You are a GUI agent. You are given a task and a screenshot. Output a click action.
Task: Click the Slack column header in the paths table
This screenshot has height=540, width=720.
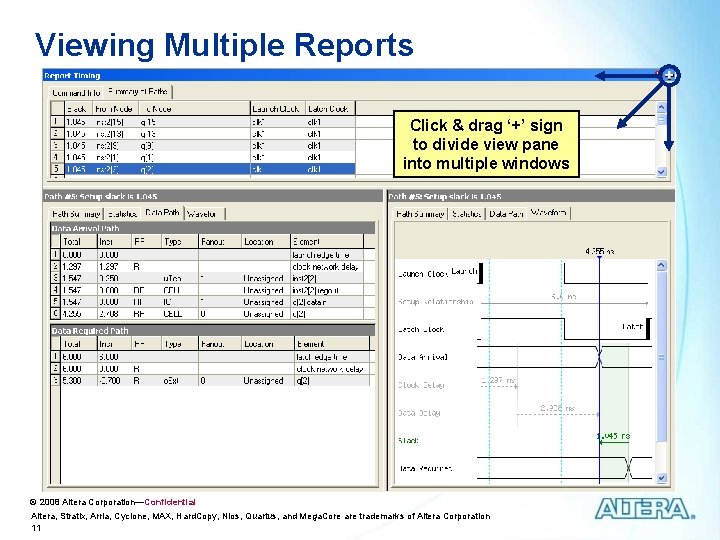click(78, 109)
